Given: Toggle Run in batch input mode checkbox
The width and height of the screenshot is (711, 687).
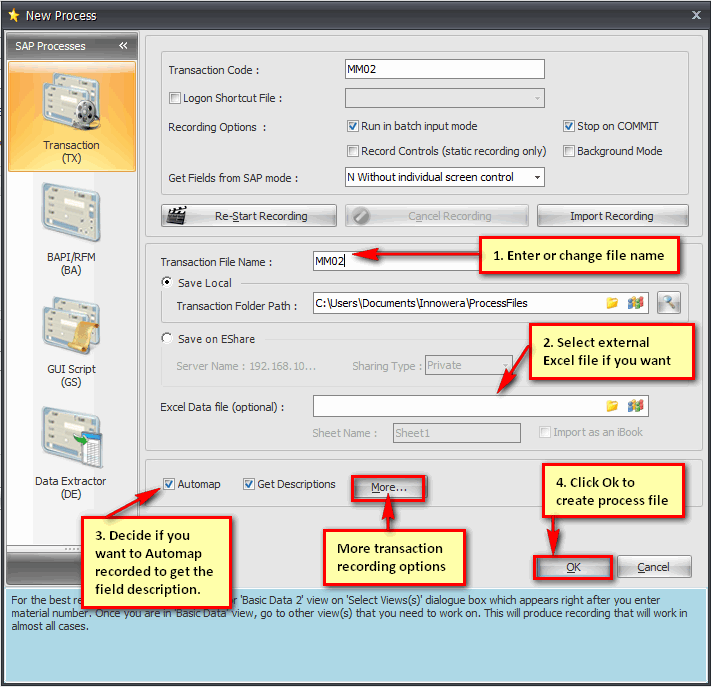Looking at the screenshot, I should click(353, 126).
